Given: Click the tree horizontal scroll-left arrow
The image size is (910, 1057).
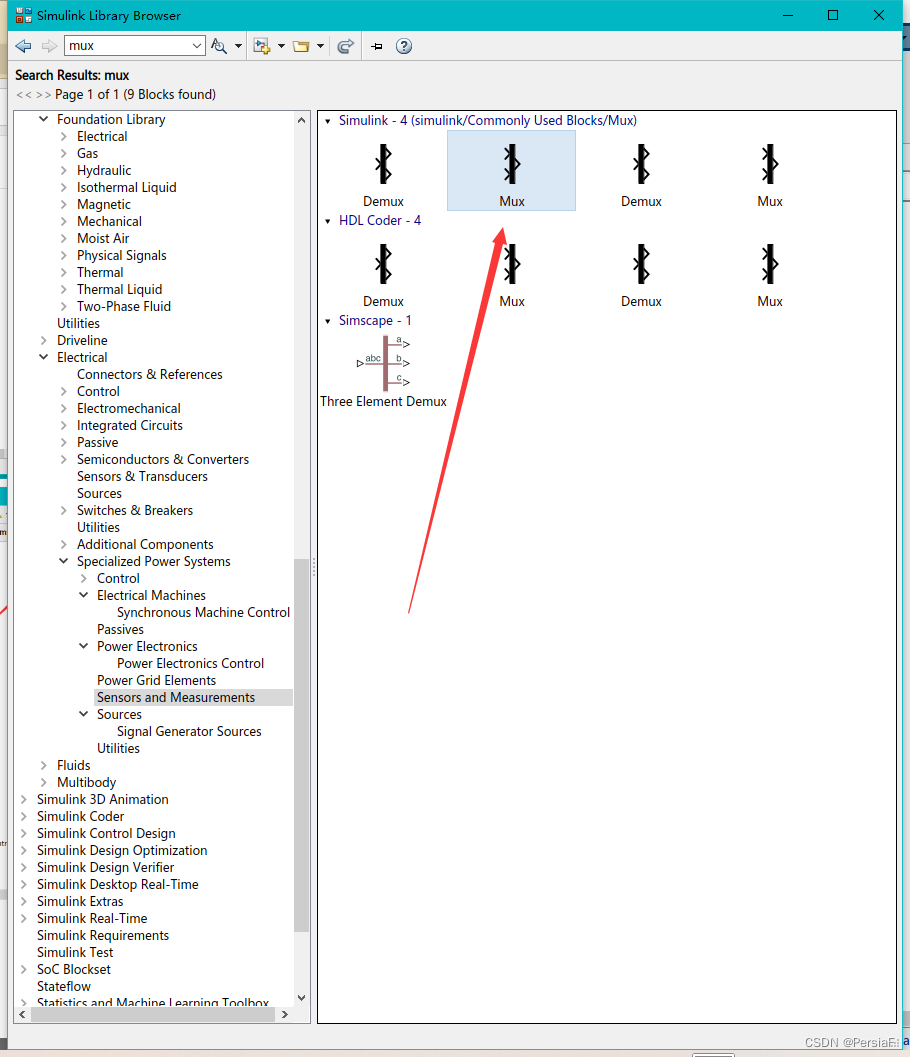Looking at the screenshot, I should 22,1014.
